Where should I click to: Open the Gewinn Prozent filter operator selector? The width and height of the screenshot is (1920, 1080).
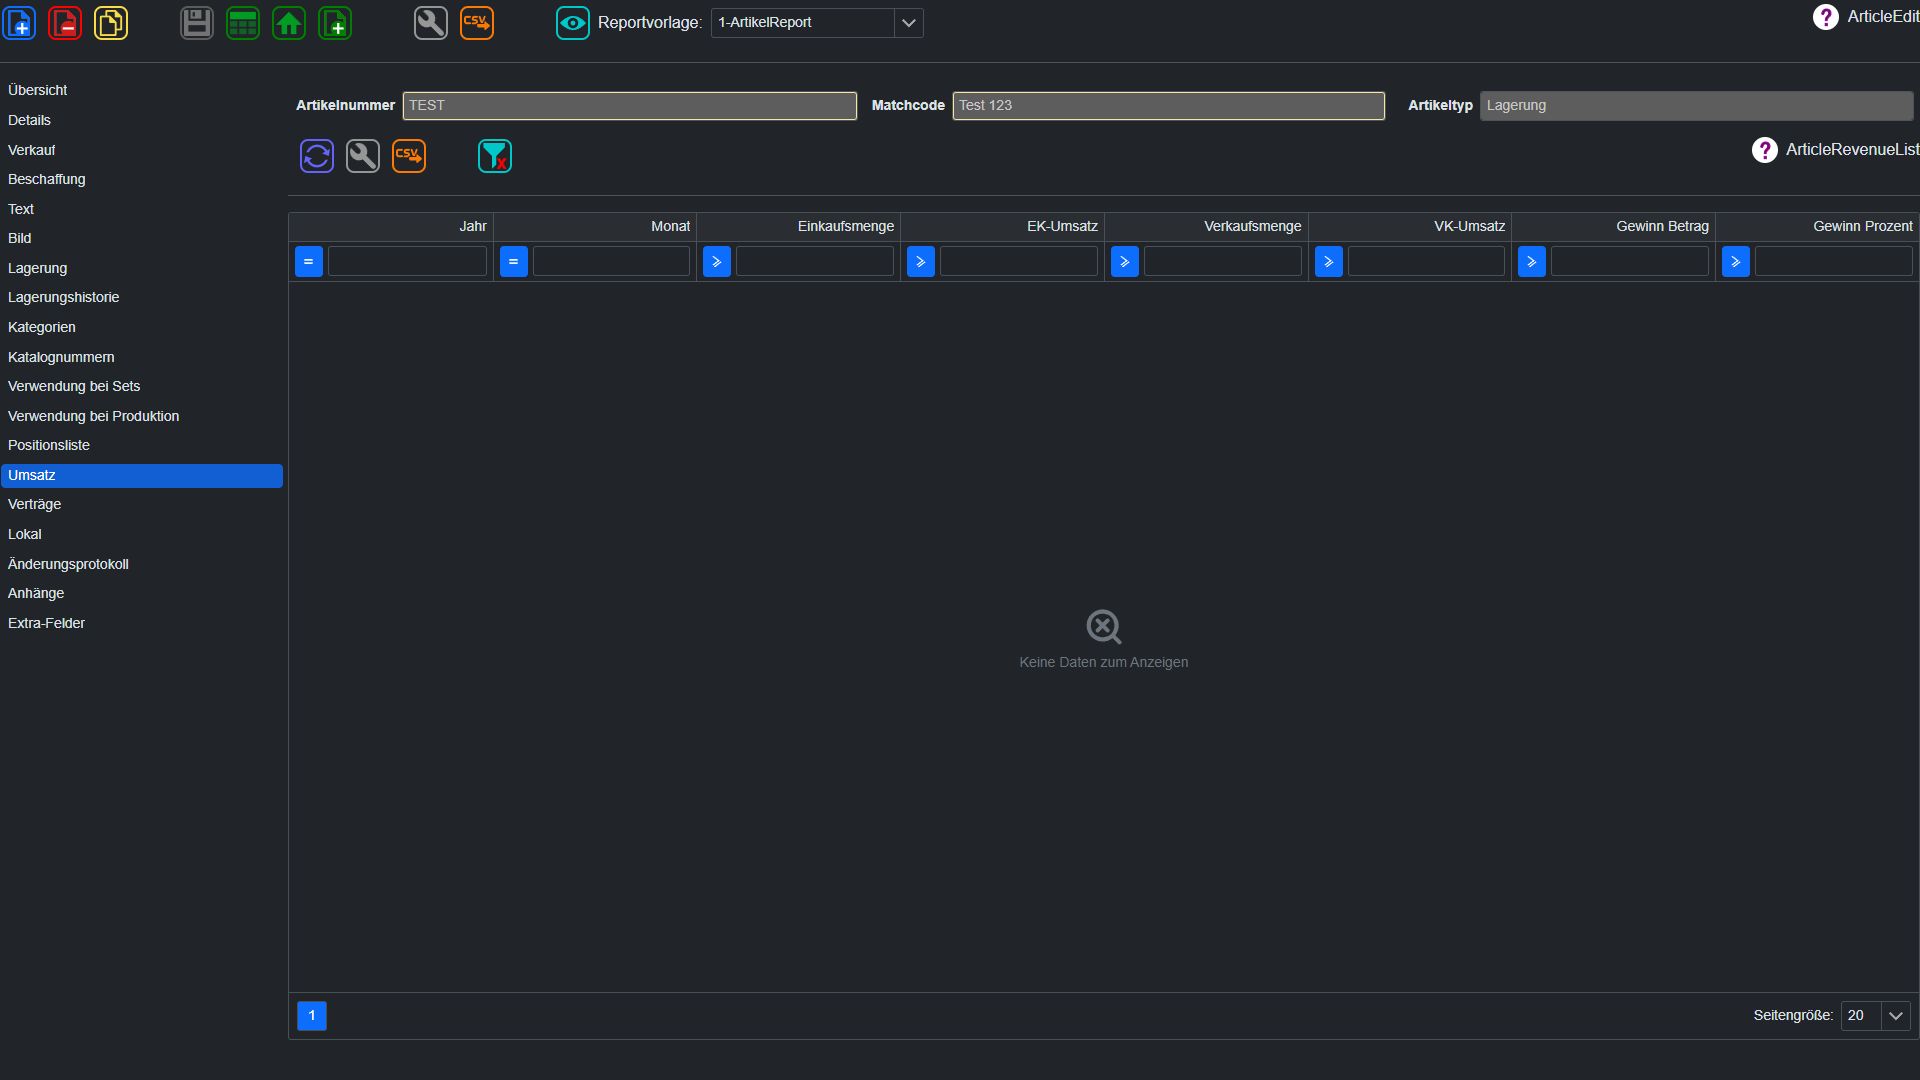(1736, 262)
